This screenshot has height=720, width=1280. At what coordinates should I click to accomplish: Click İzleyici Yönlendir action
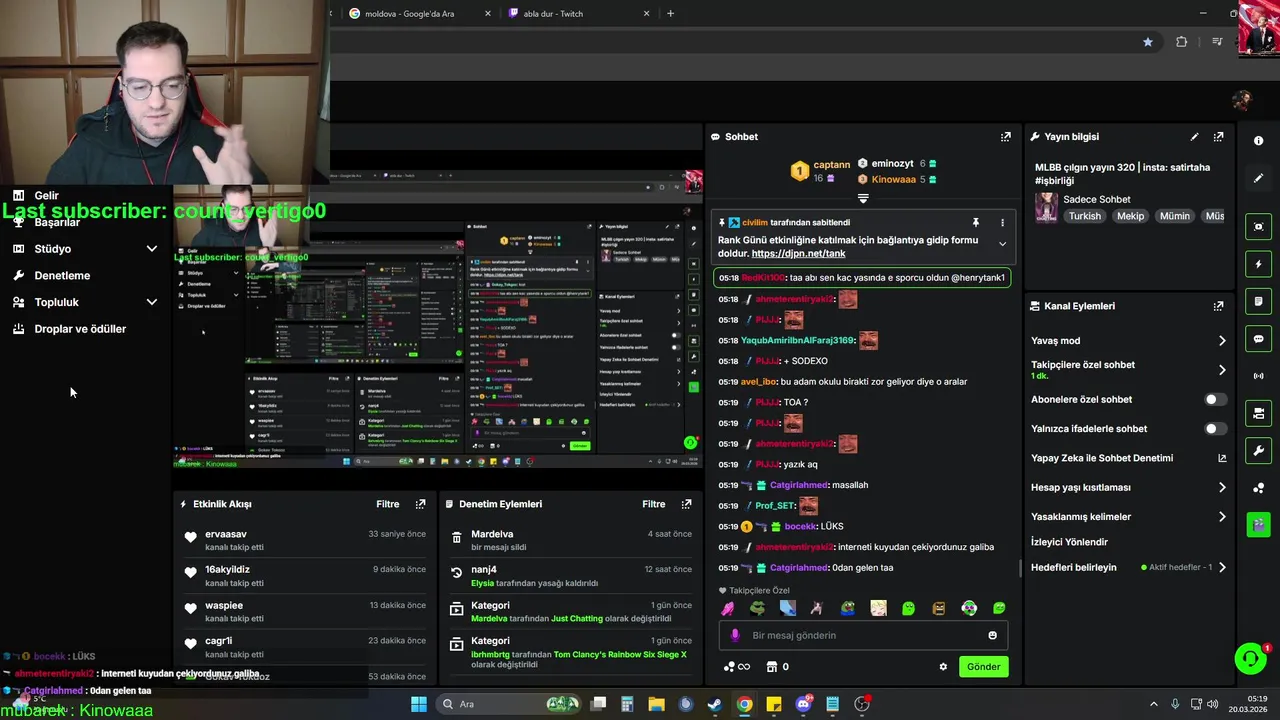[x=1069, y=542]
